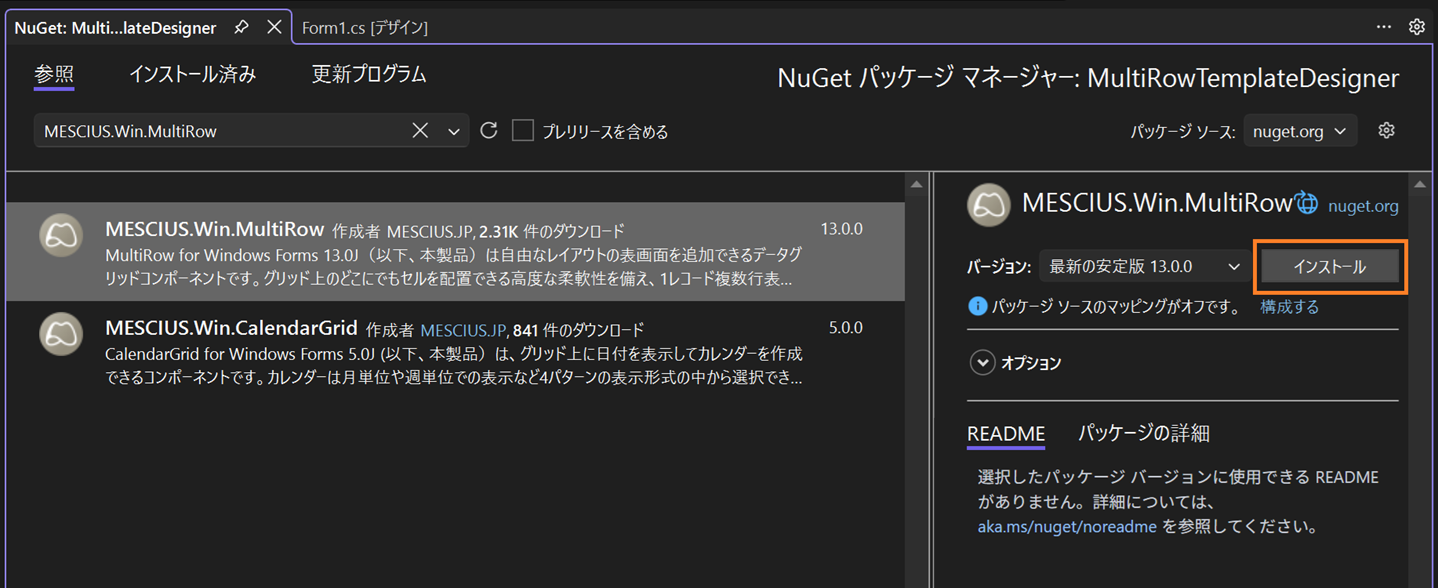Viewport: 1438px width, 588px height.
Task: Select the README tab
Action: pos(1006,434)
